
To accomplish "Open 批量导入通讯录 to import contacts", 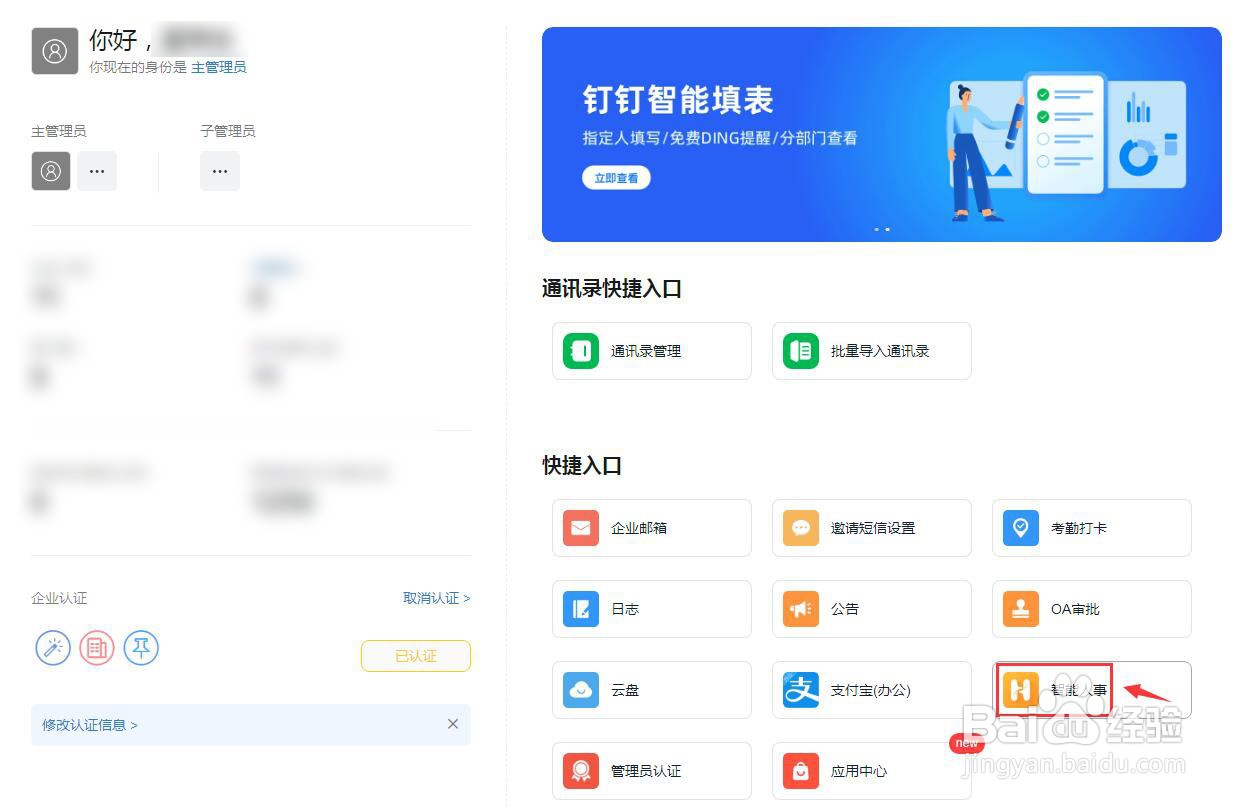I will 871,351.
